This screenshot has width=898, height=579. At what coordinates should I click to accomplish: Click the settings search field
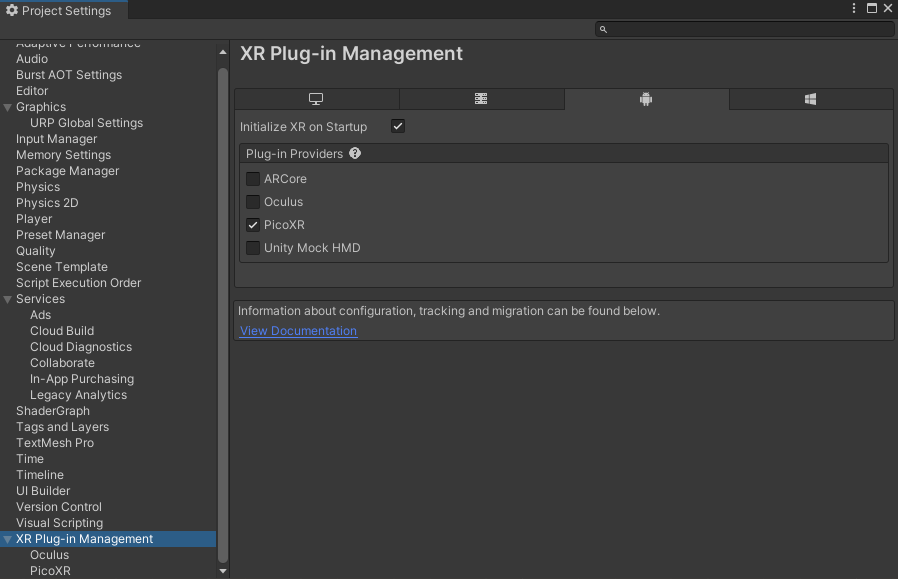[750, 30]
